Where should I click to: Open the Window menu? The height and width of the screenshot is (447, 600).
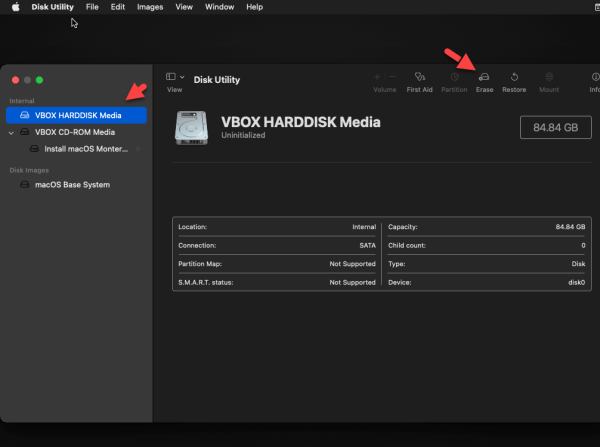coord(219,7)
